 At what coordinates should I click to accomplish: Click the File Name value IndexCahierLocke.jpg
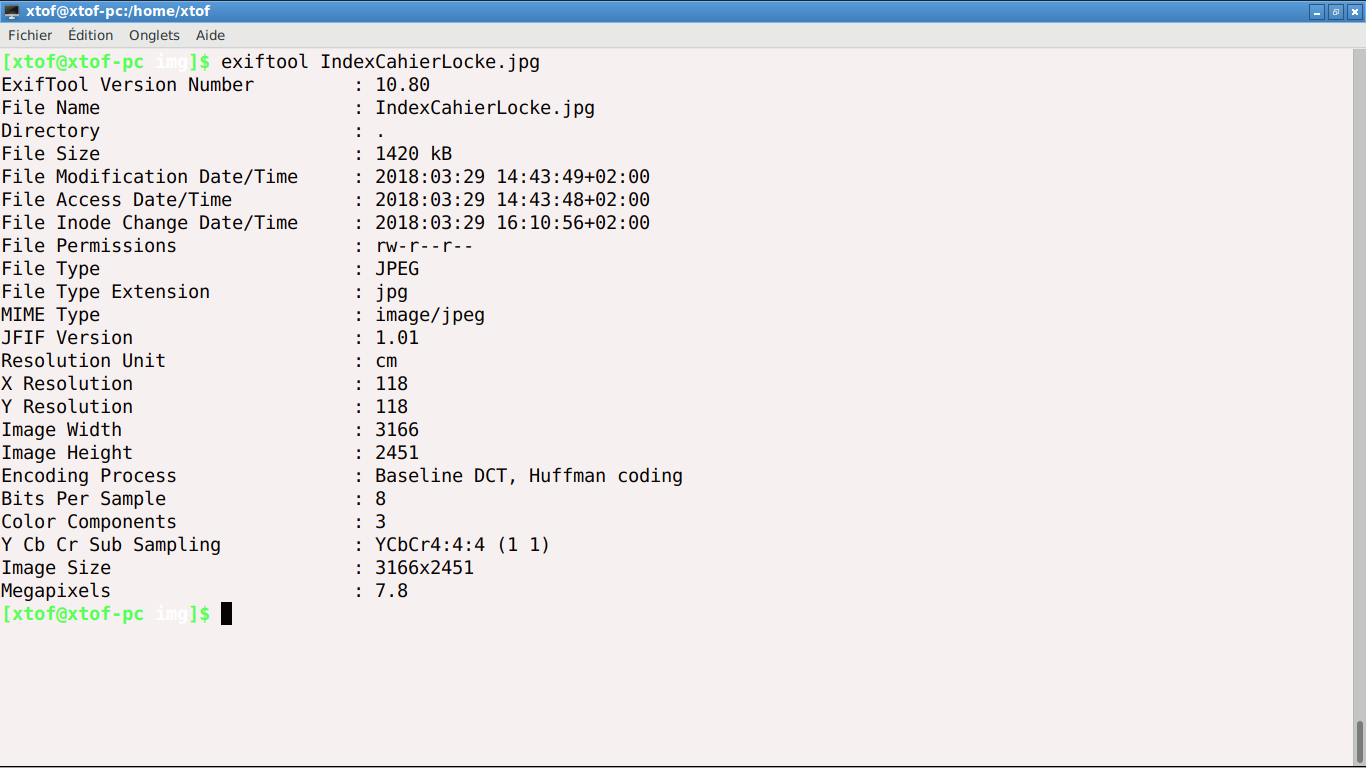click(485, 108)
